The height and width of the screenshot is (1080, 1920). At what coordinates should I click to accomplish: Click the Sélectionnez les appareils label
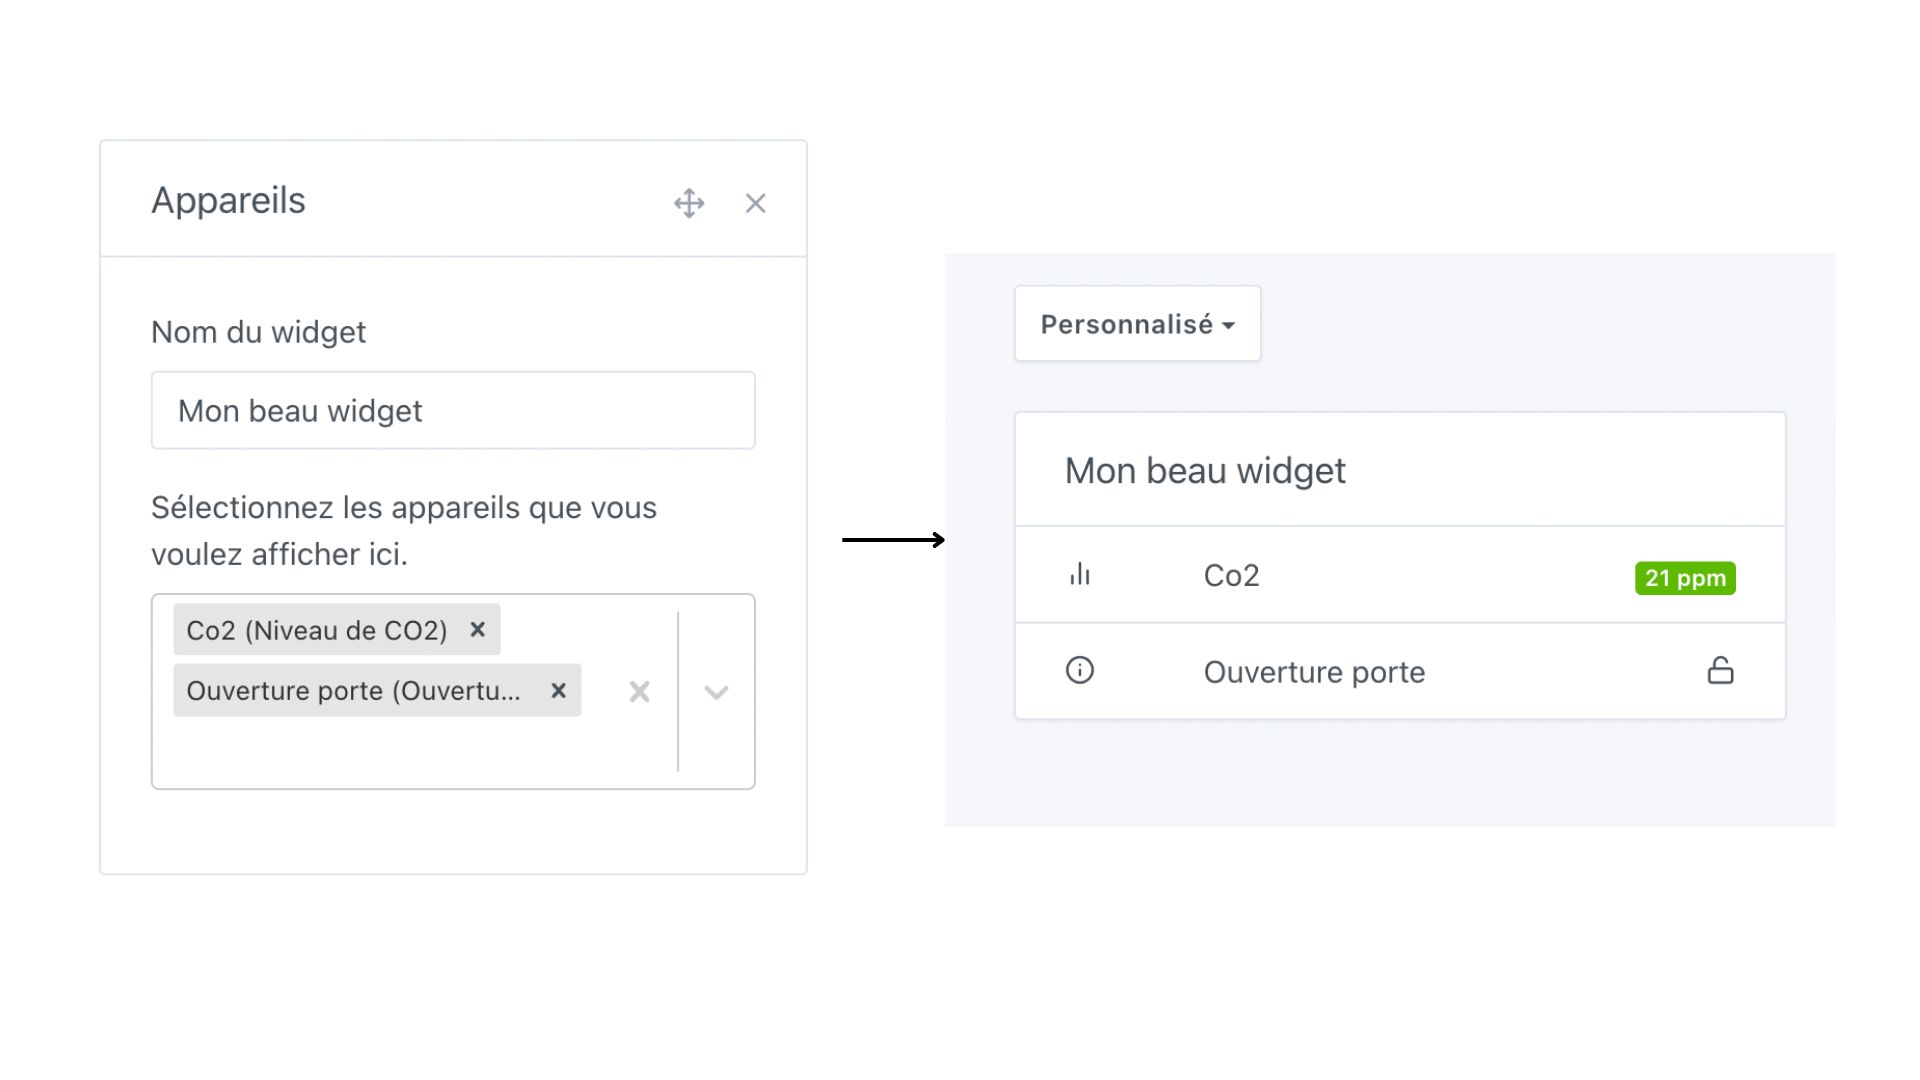[403, 507]
